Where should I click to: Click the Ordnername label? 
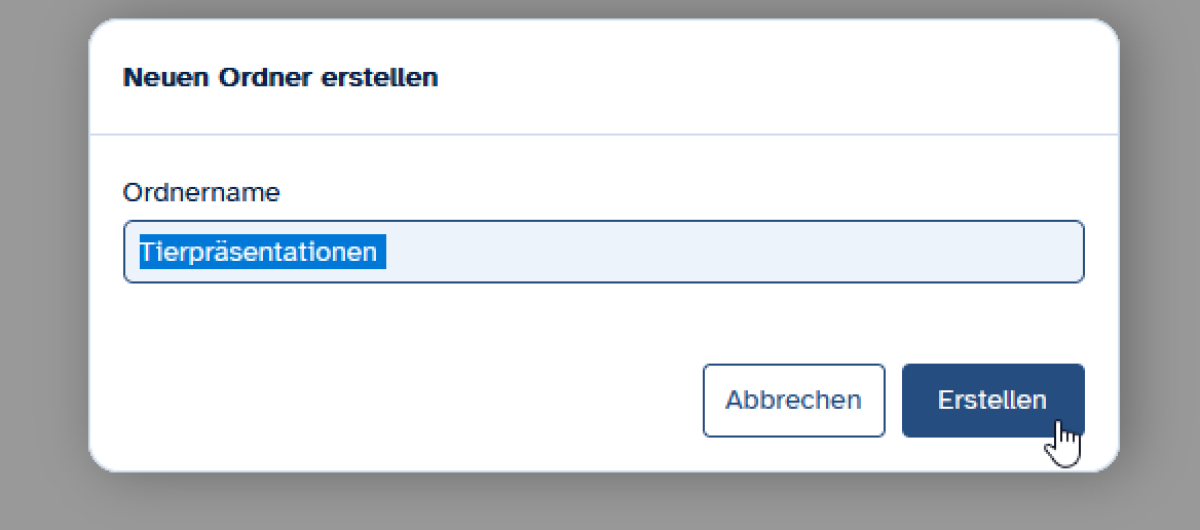201,192
